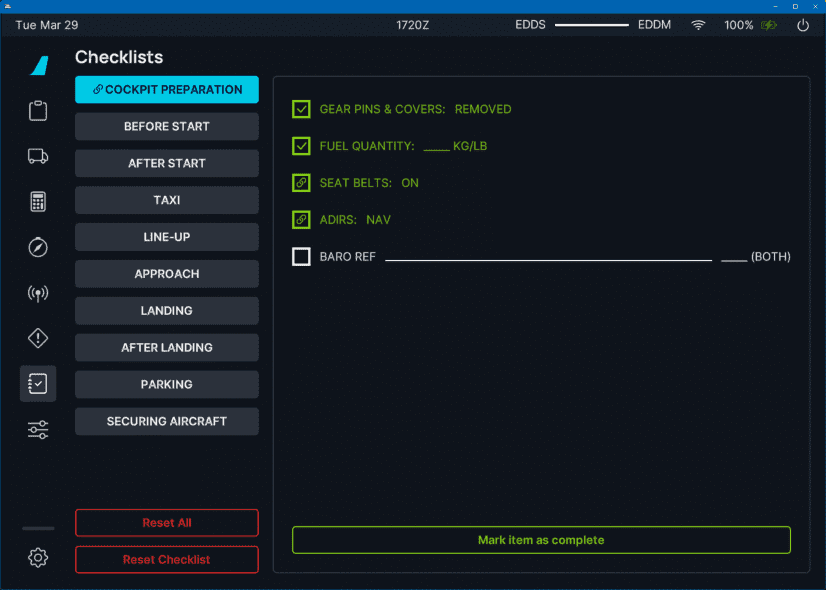Open the clipboard dispatch page icon
Image resolution: width=826 pixels, height=590 pixels.
38,110
